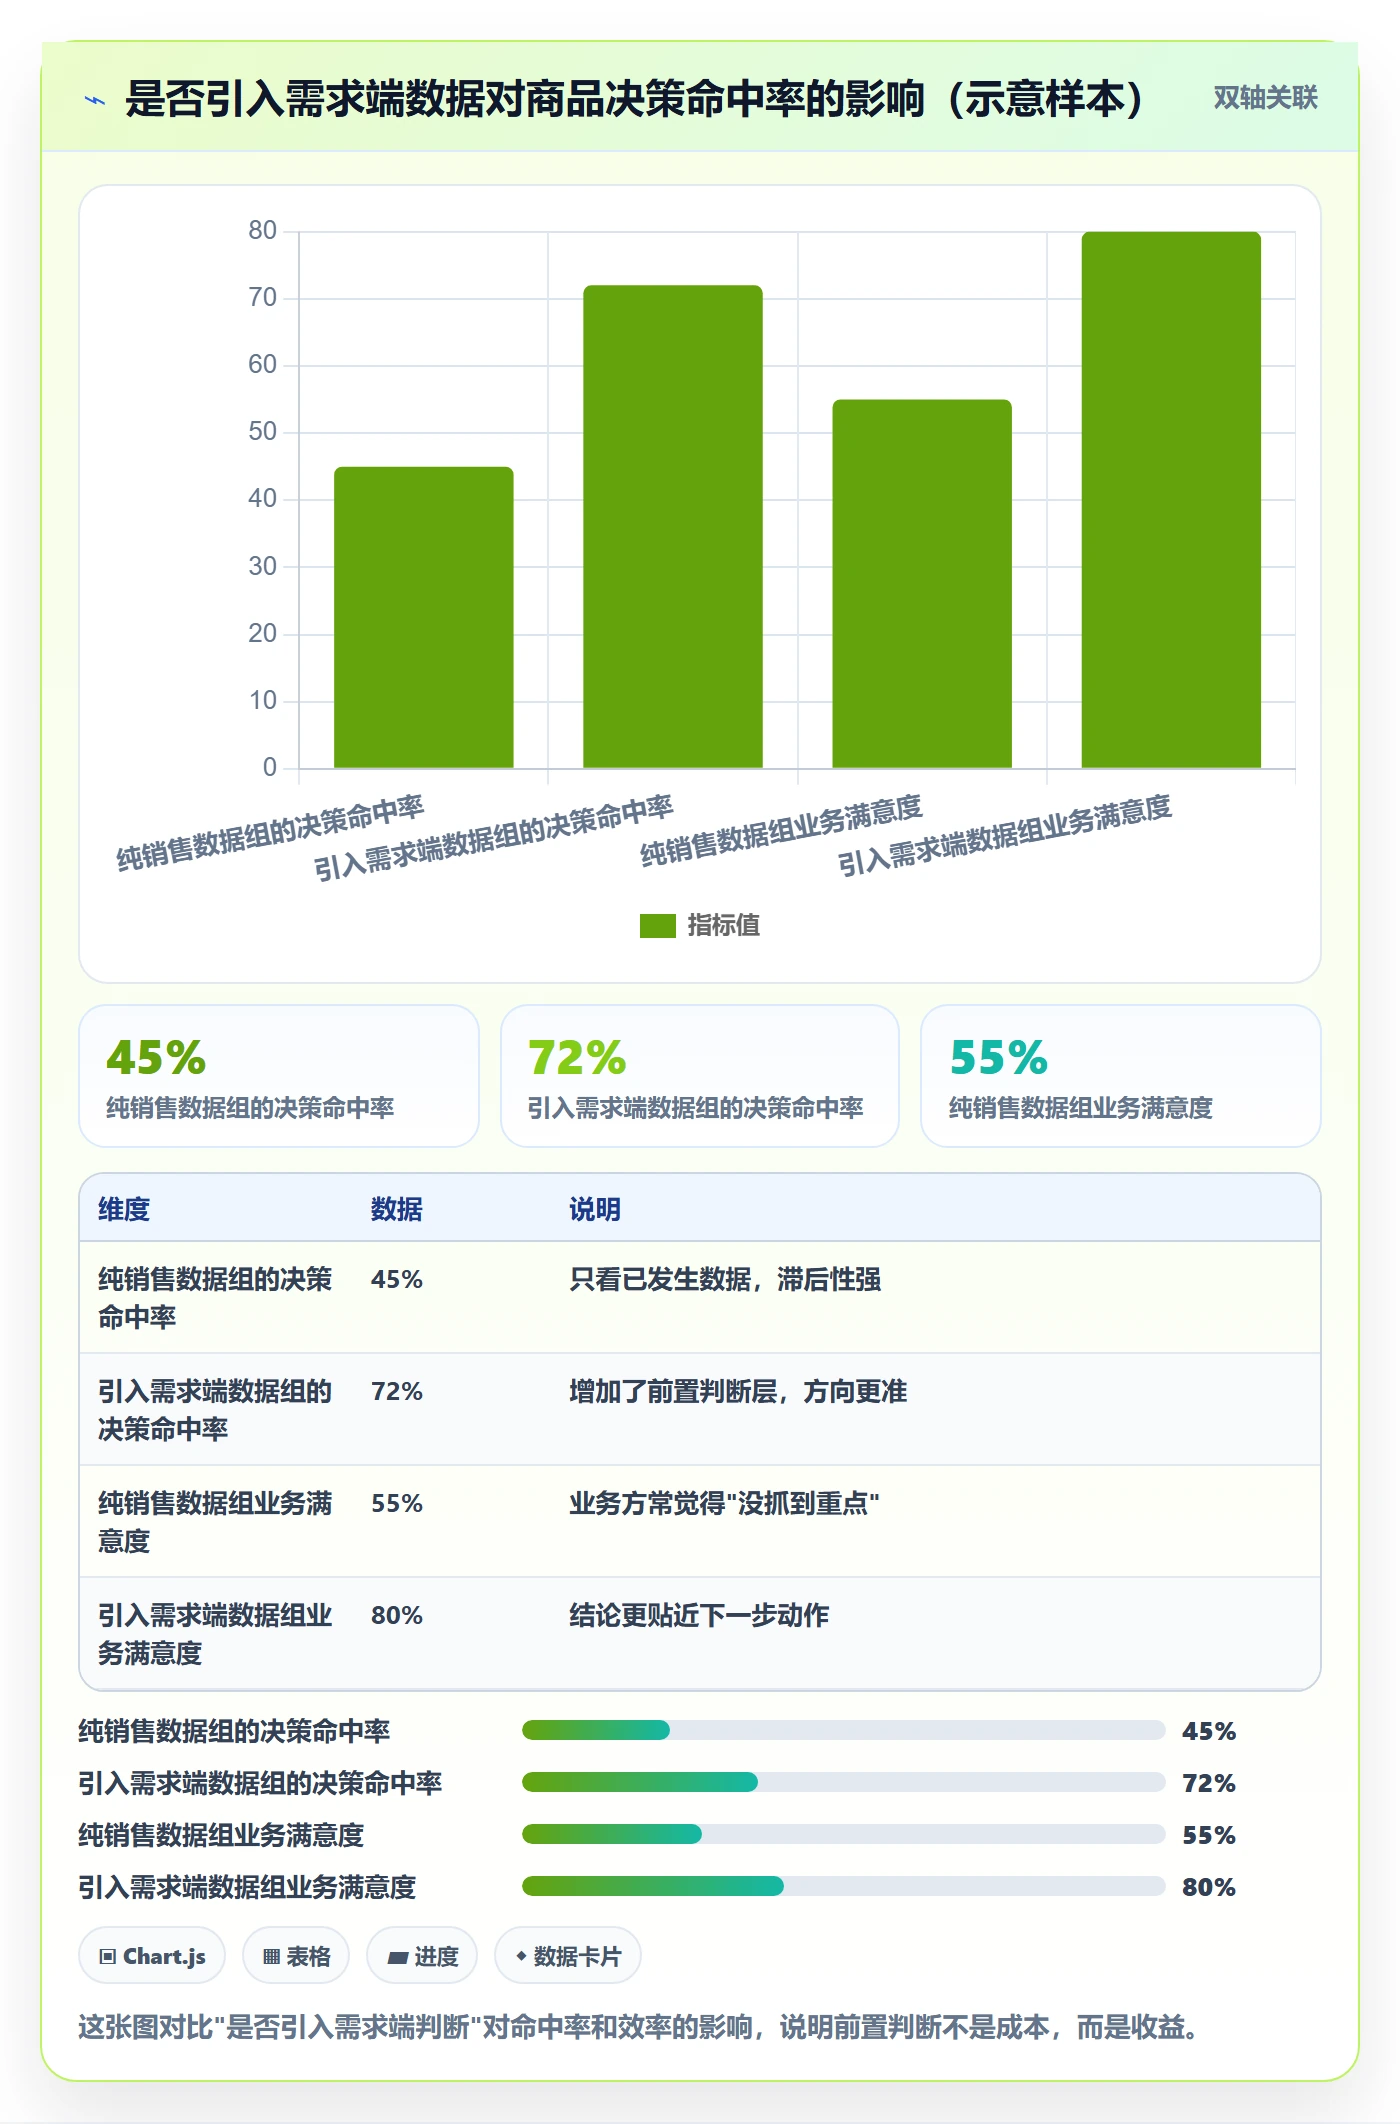
Task: Open the 45% data card
Action: pos(279,1076)
